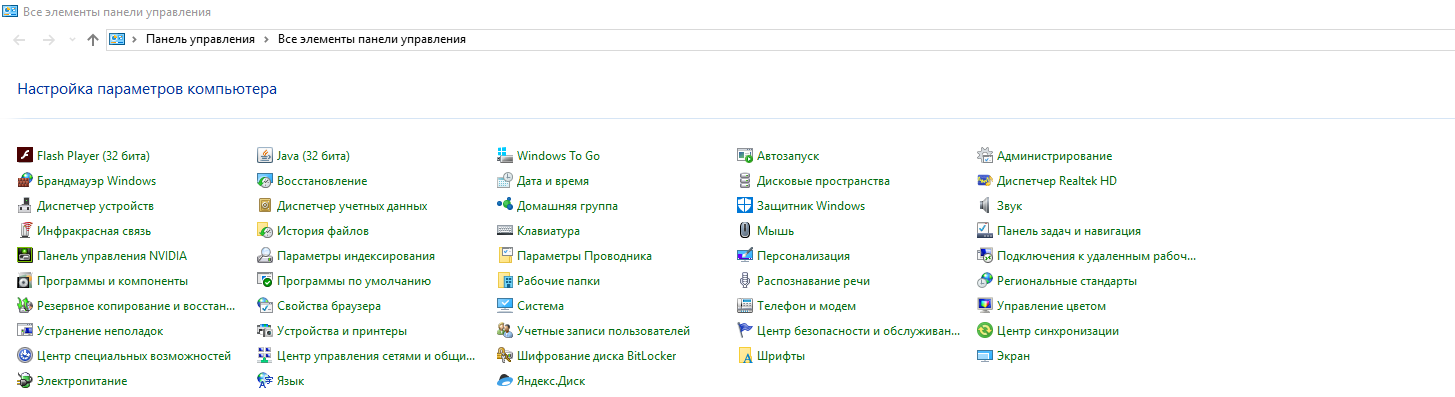
Task: Click the Экран display icon
Action: (985, 355)
